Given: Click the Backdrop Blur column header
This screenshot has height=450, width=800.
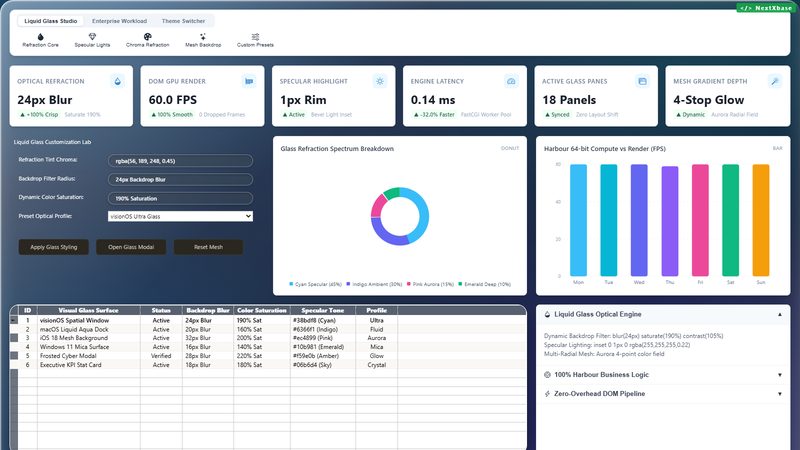Looking at the screenshot, I should 208,310.
